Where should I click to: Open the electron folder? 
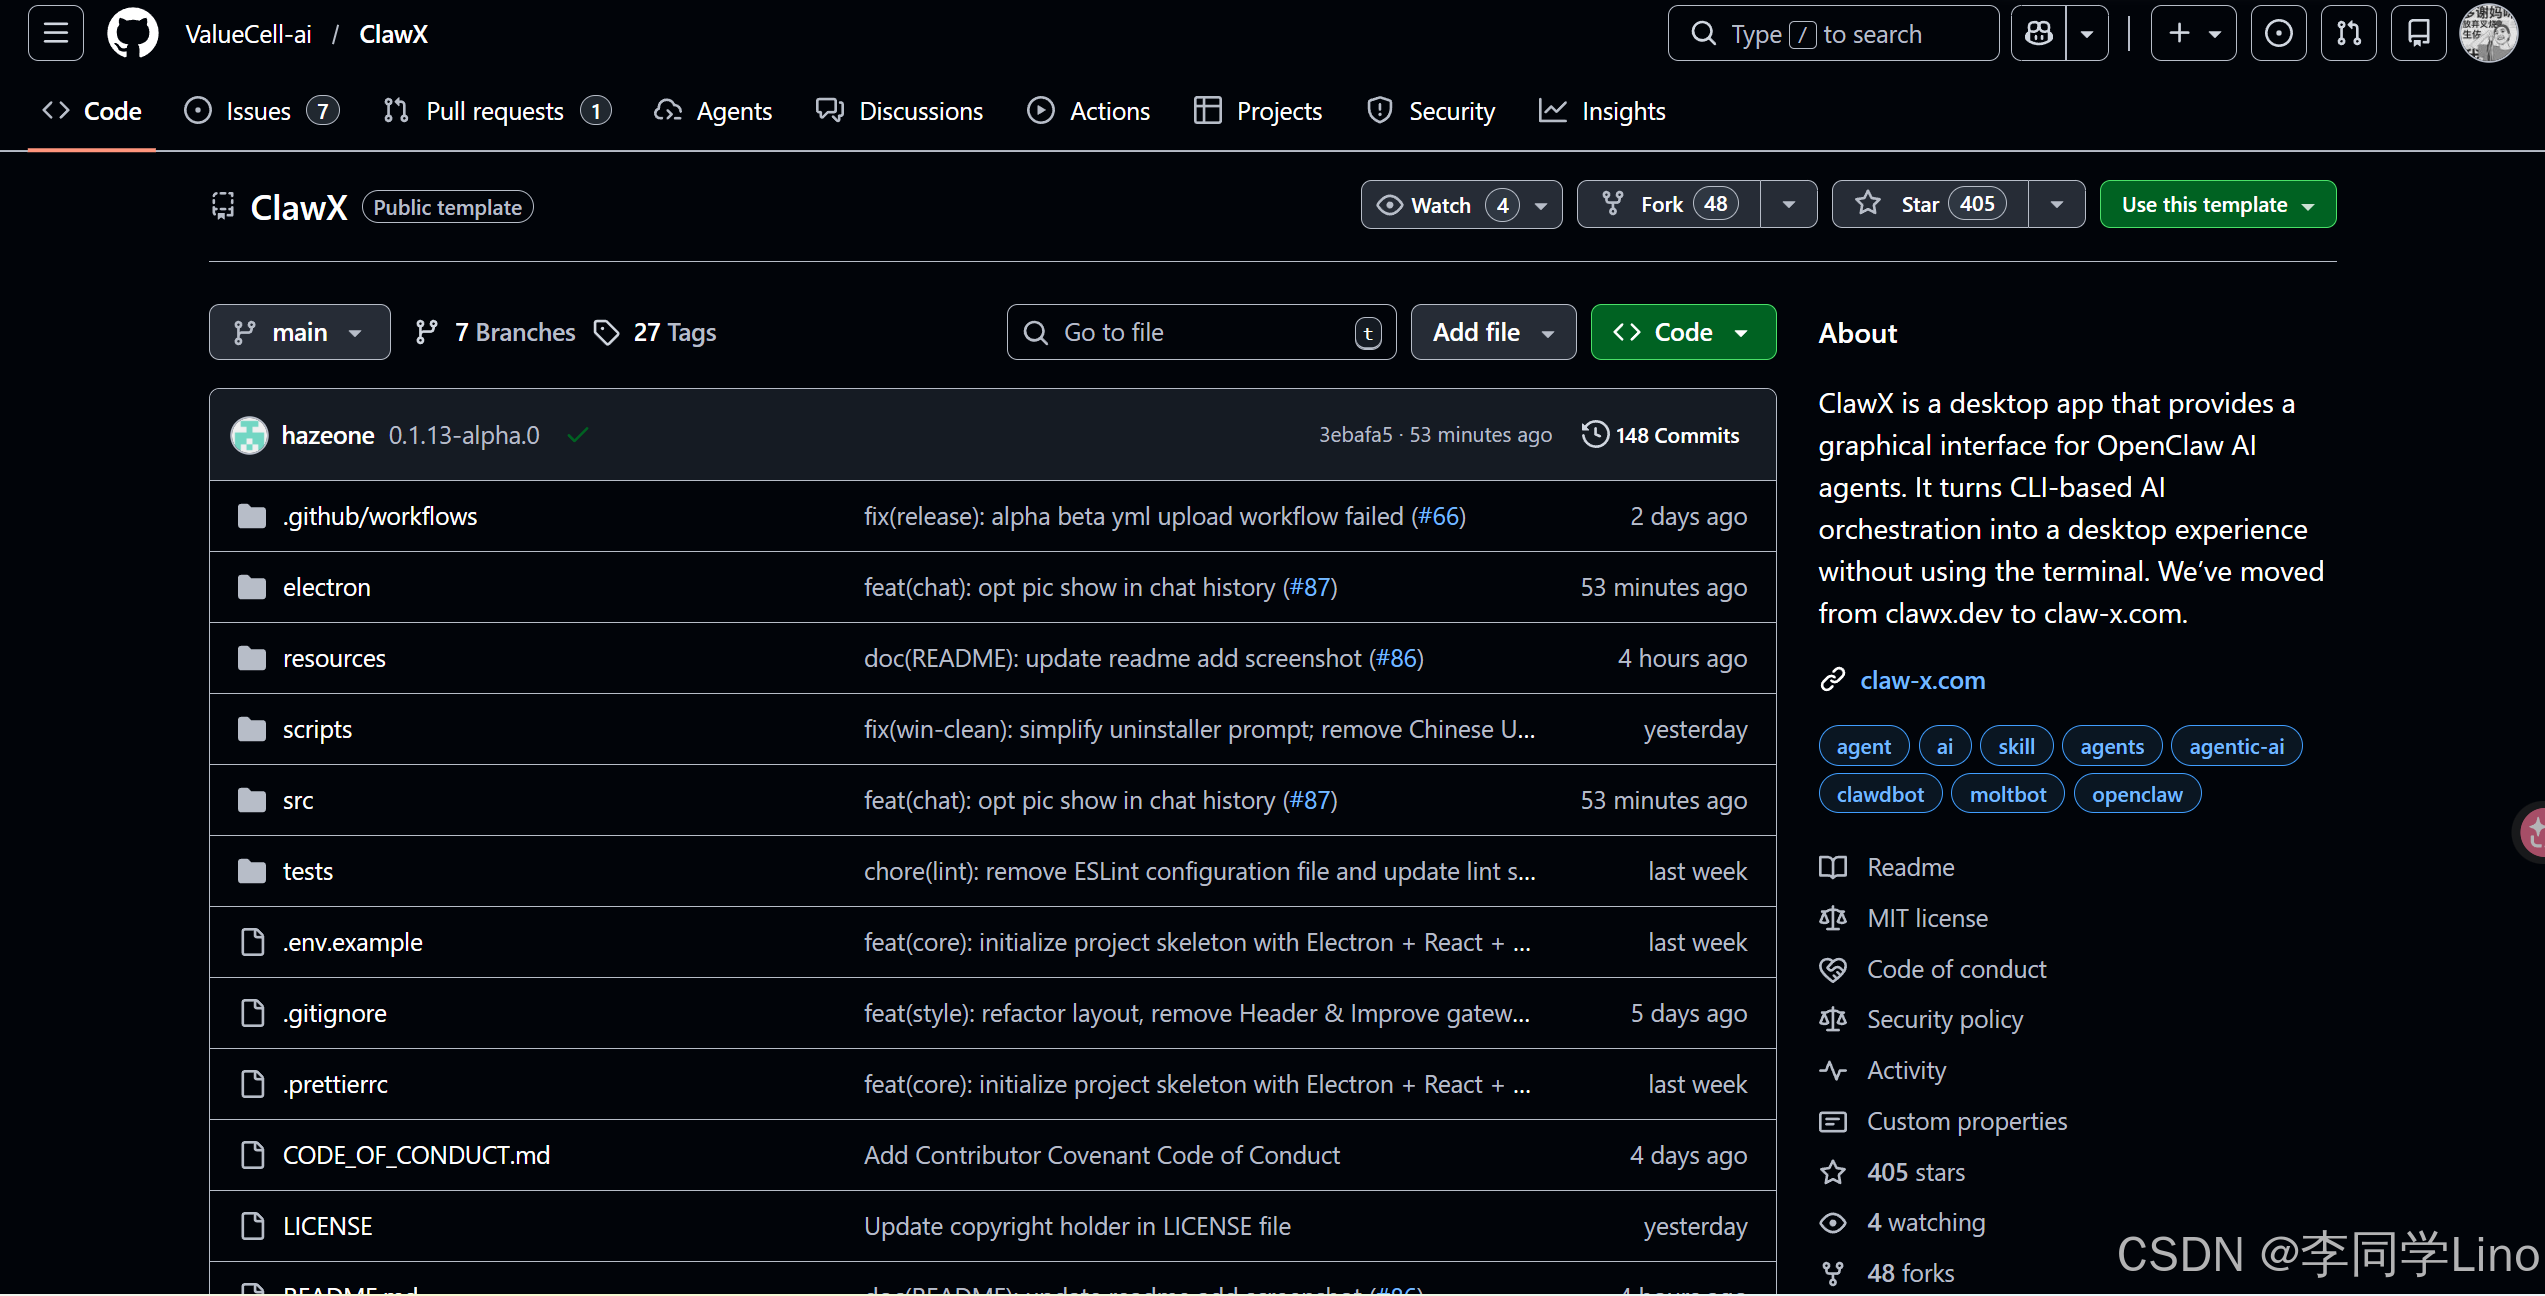[326, 587]
